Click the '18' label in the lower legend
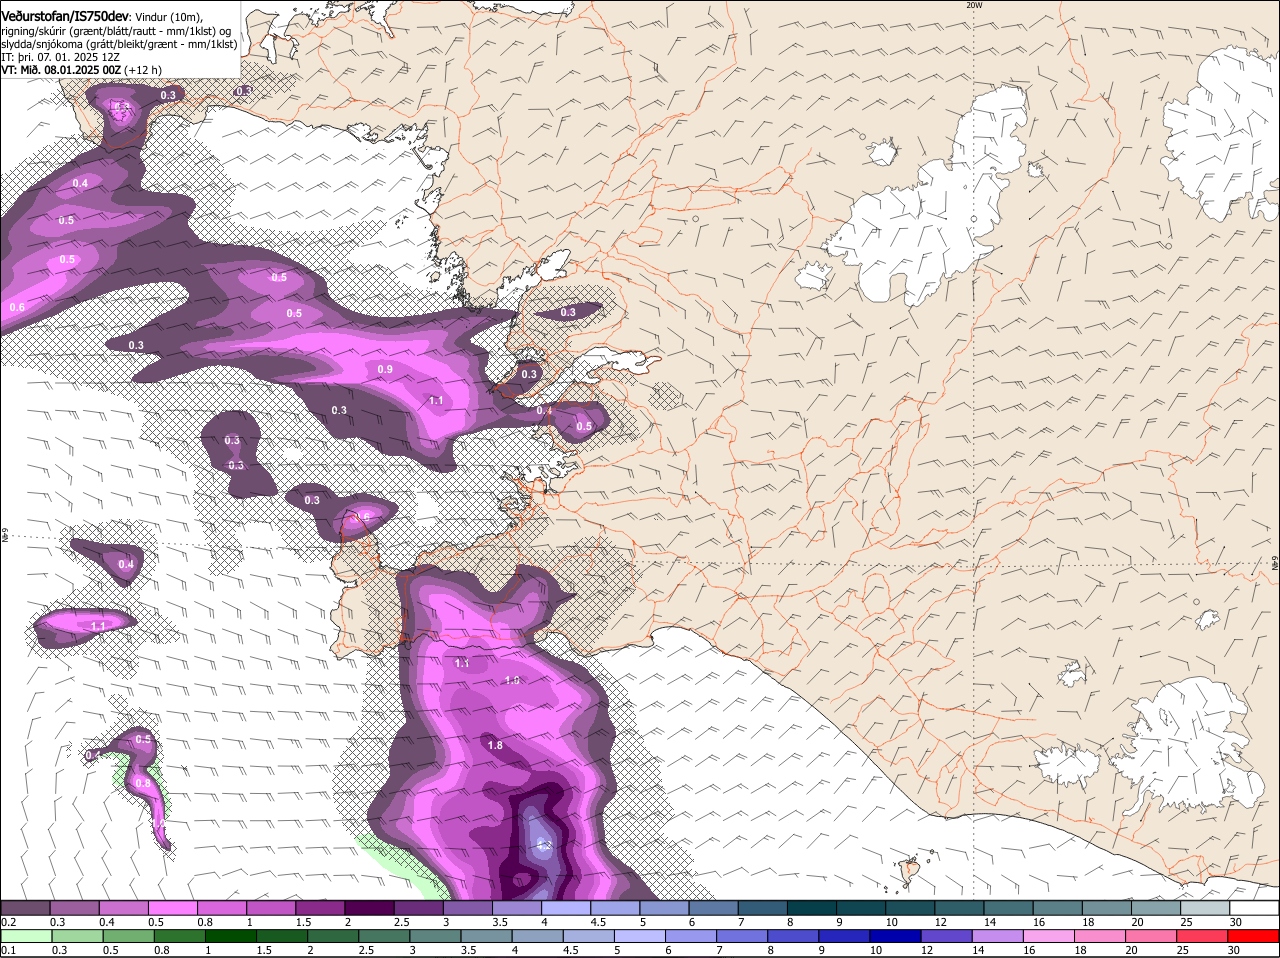 pos(1080,950)
